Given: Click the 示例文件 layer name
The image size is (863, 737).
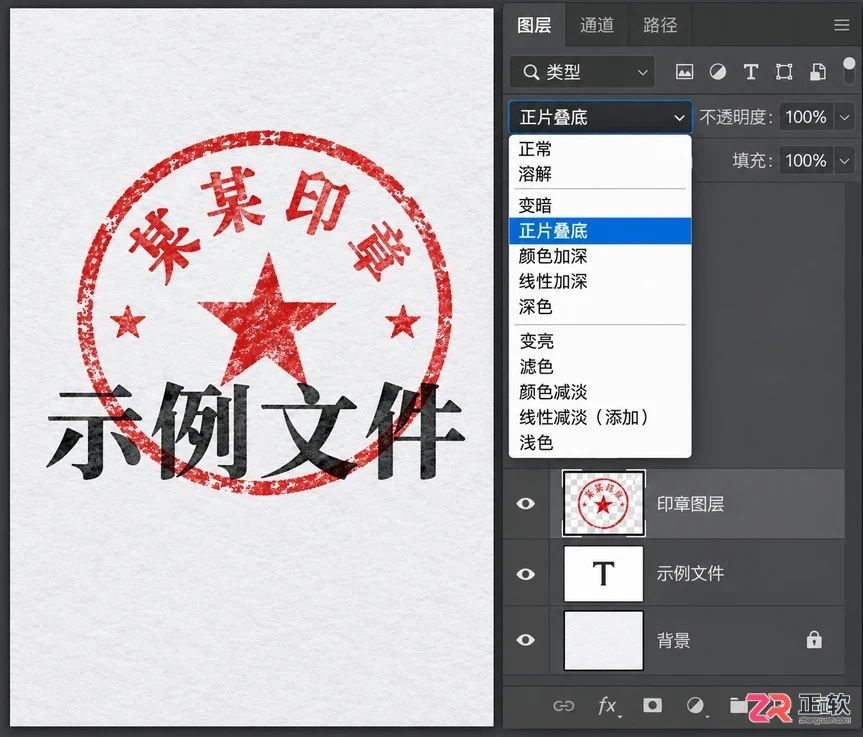Looking at the screenshot, I should tap(690, 574).
